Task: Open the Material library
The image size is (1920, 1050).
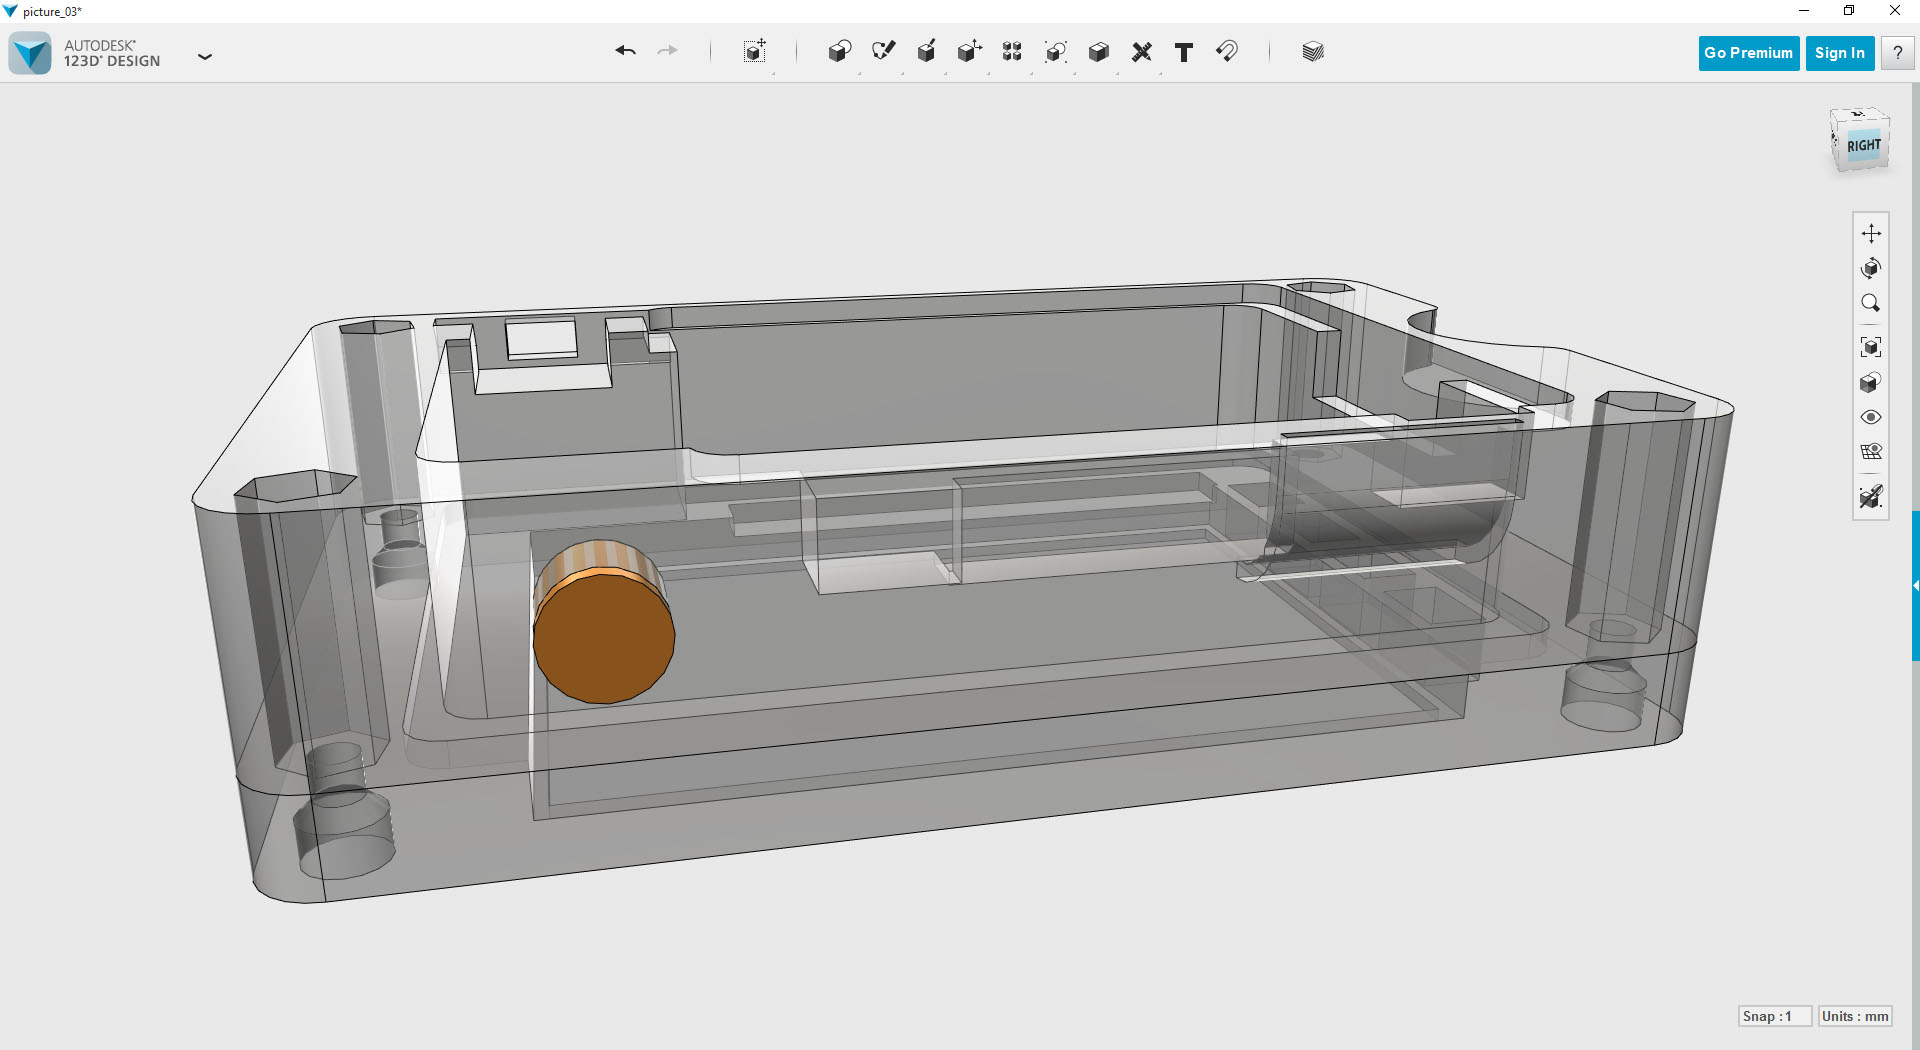Action: click(1313, 52)
